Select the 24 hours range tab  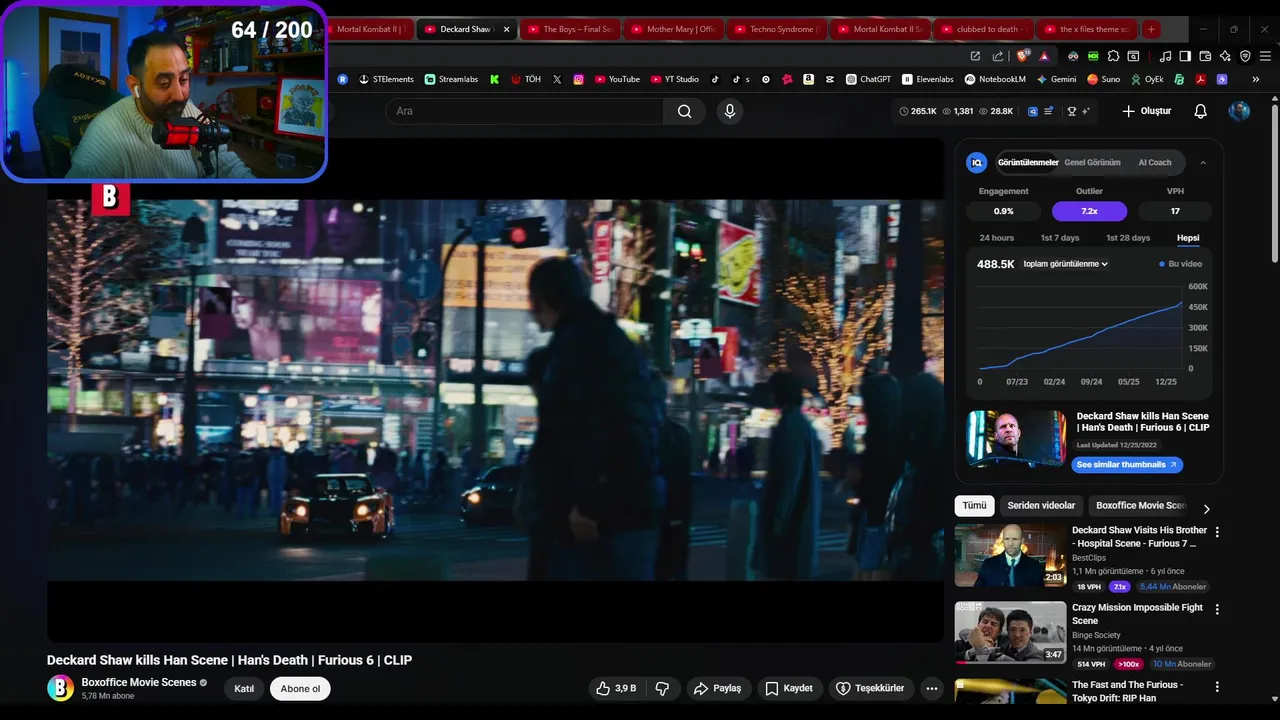click(x=996, y=238)
